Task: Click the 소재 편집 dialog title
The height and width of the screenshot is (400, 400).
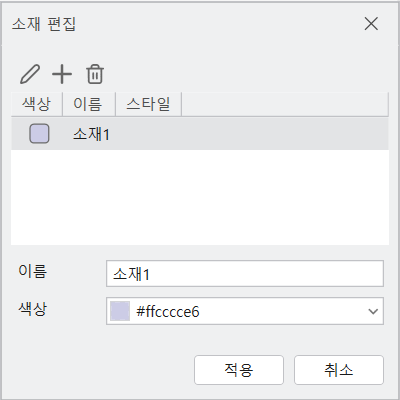Action: 44,24
